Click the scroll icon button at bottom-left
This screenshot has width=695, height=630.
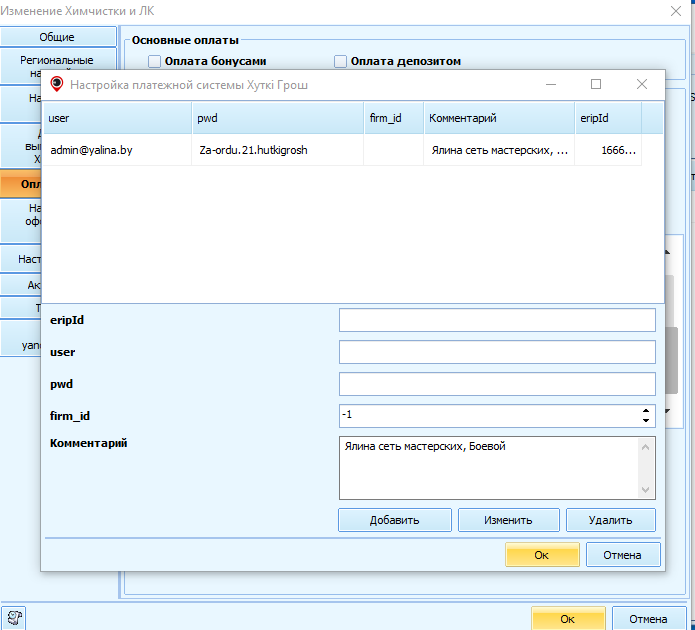pos(16,618)
